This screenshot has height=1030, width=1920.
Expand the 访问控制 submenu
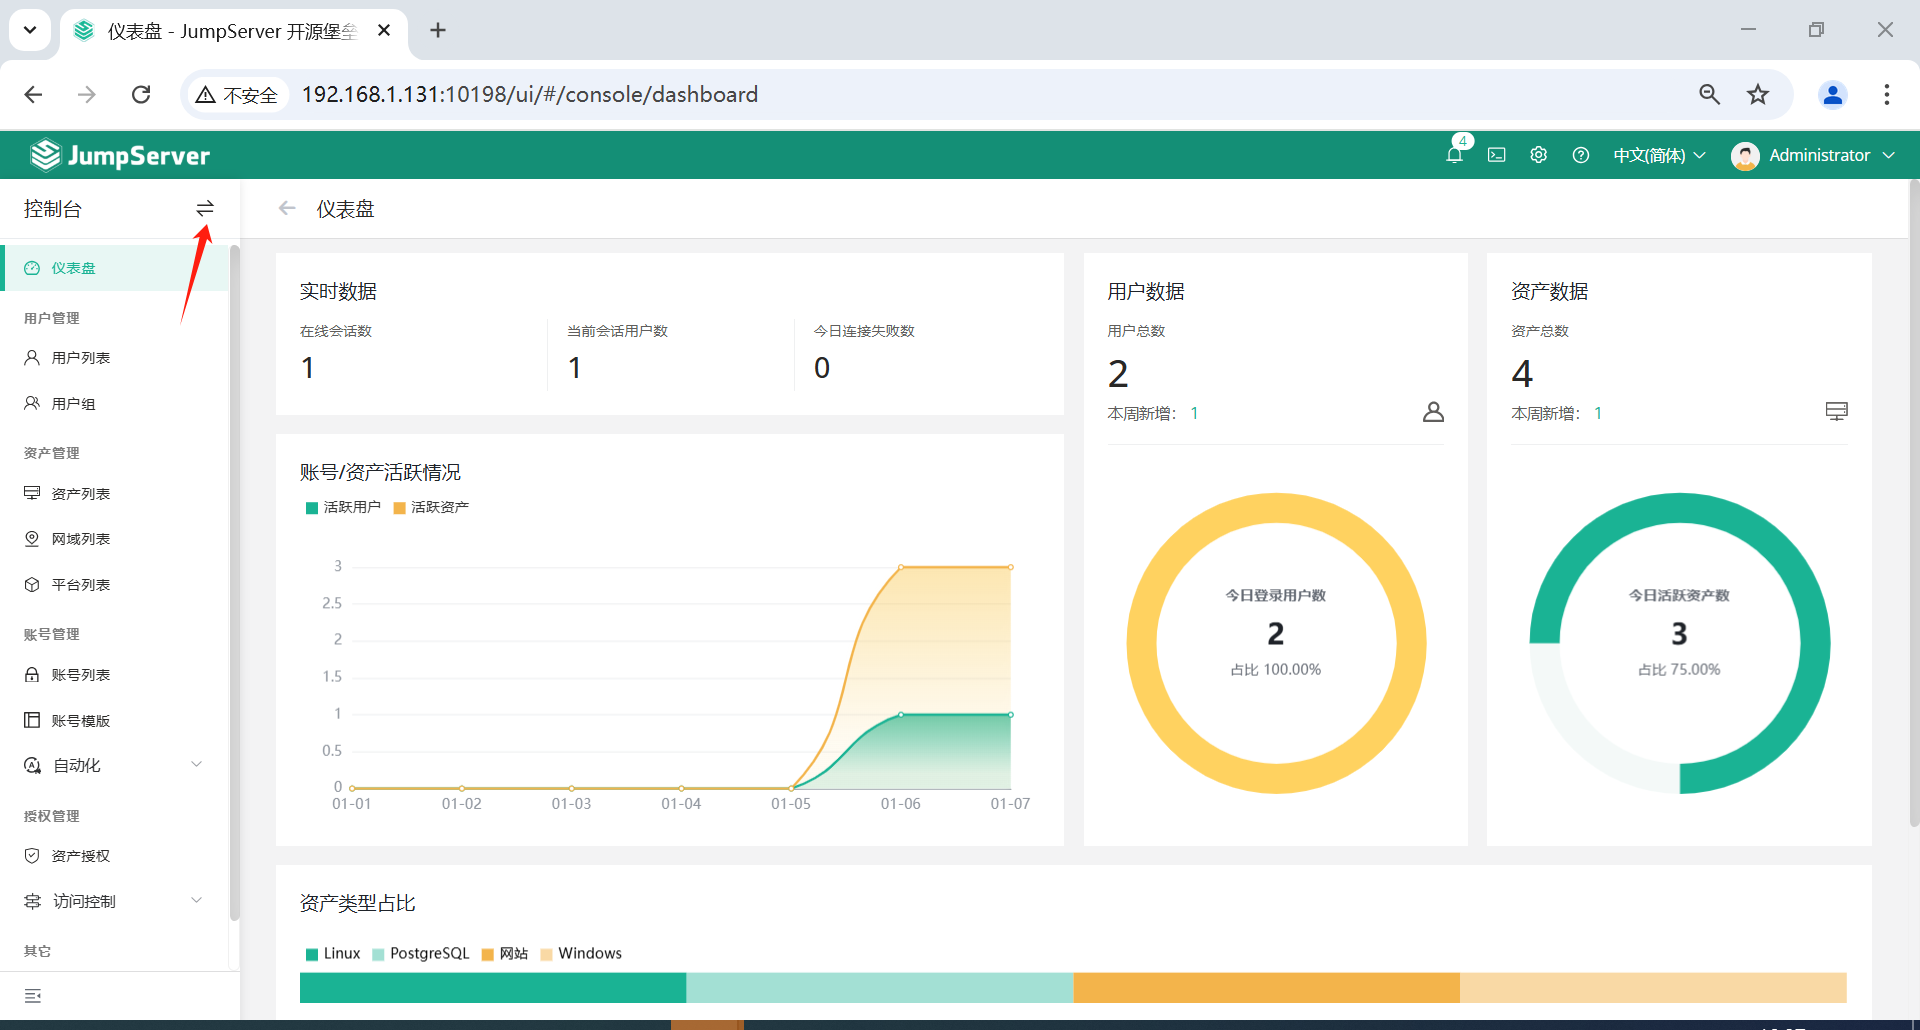[x=114, y=901]
